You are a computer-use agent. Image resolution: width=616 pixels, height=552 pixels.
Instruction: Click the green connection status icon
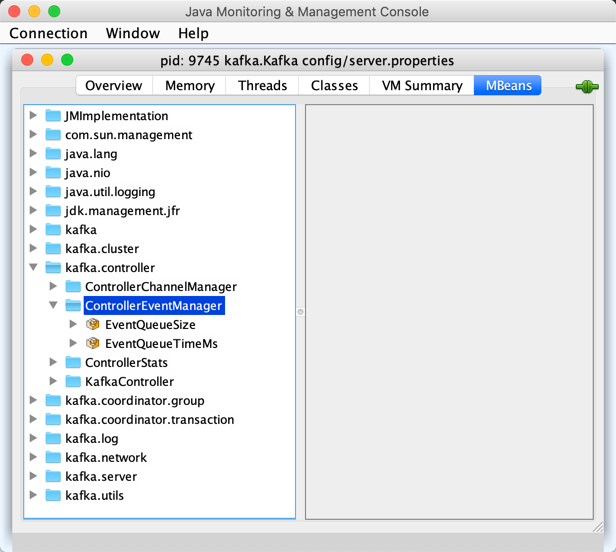[586, 87]
